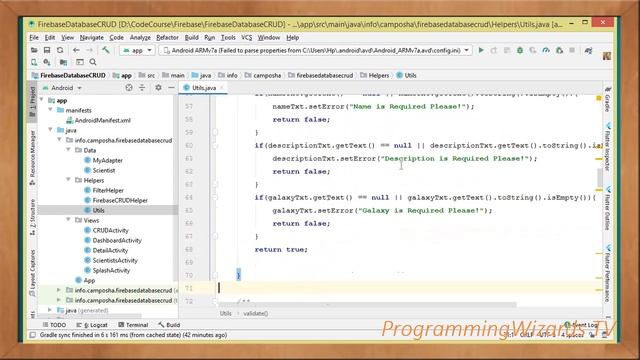
Task: Open the Terminal tool window
Action: click(133, 325)
